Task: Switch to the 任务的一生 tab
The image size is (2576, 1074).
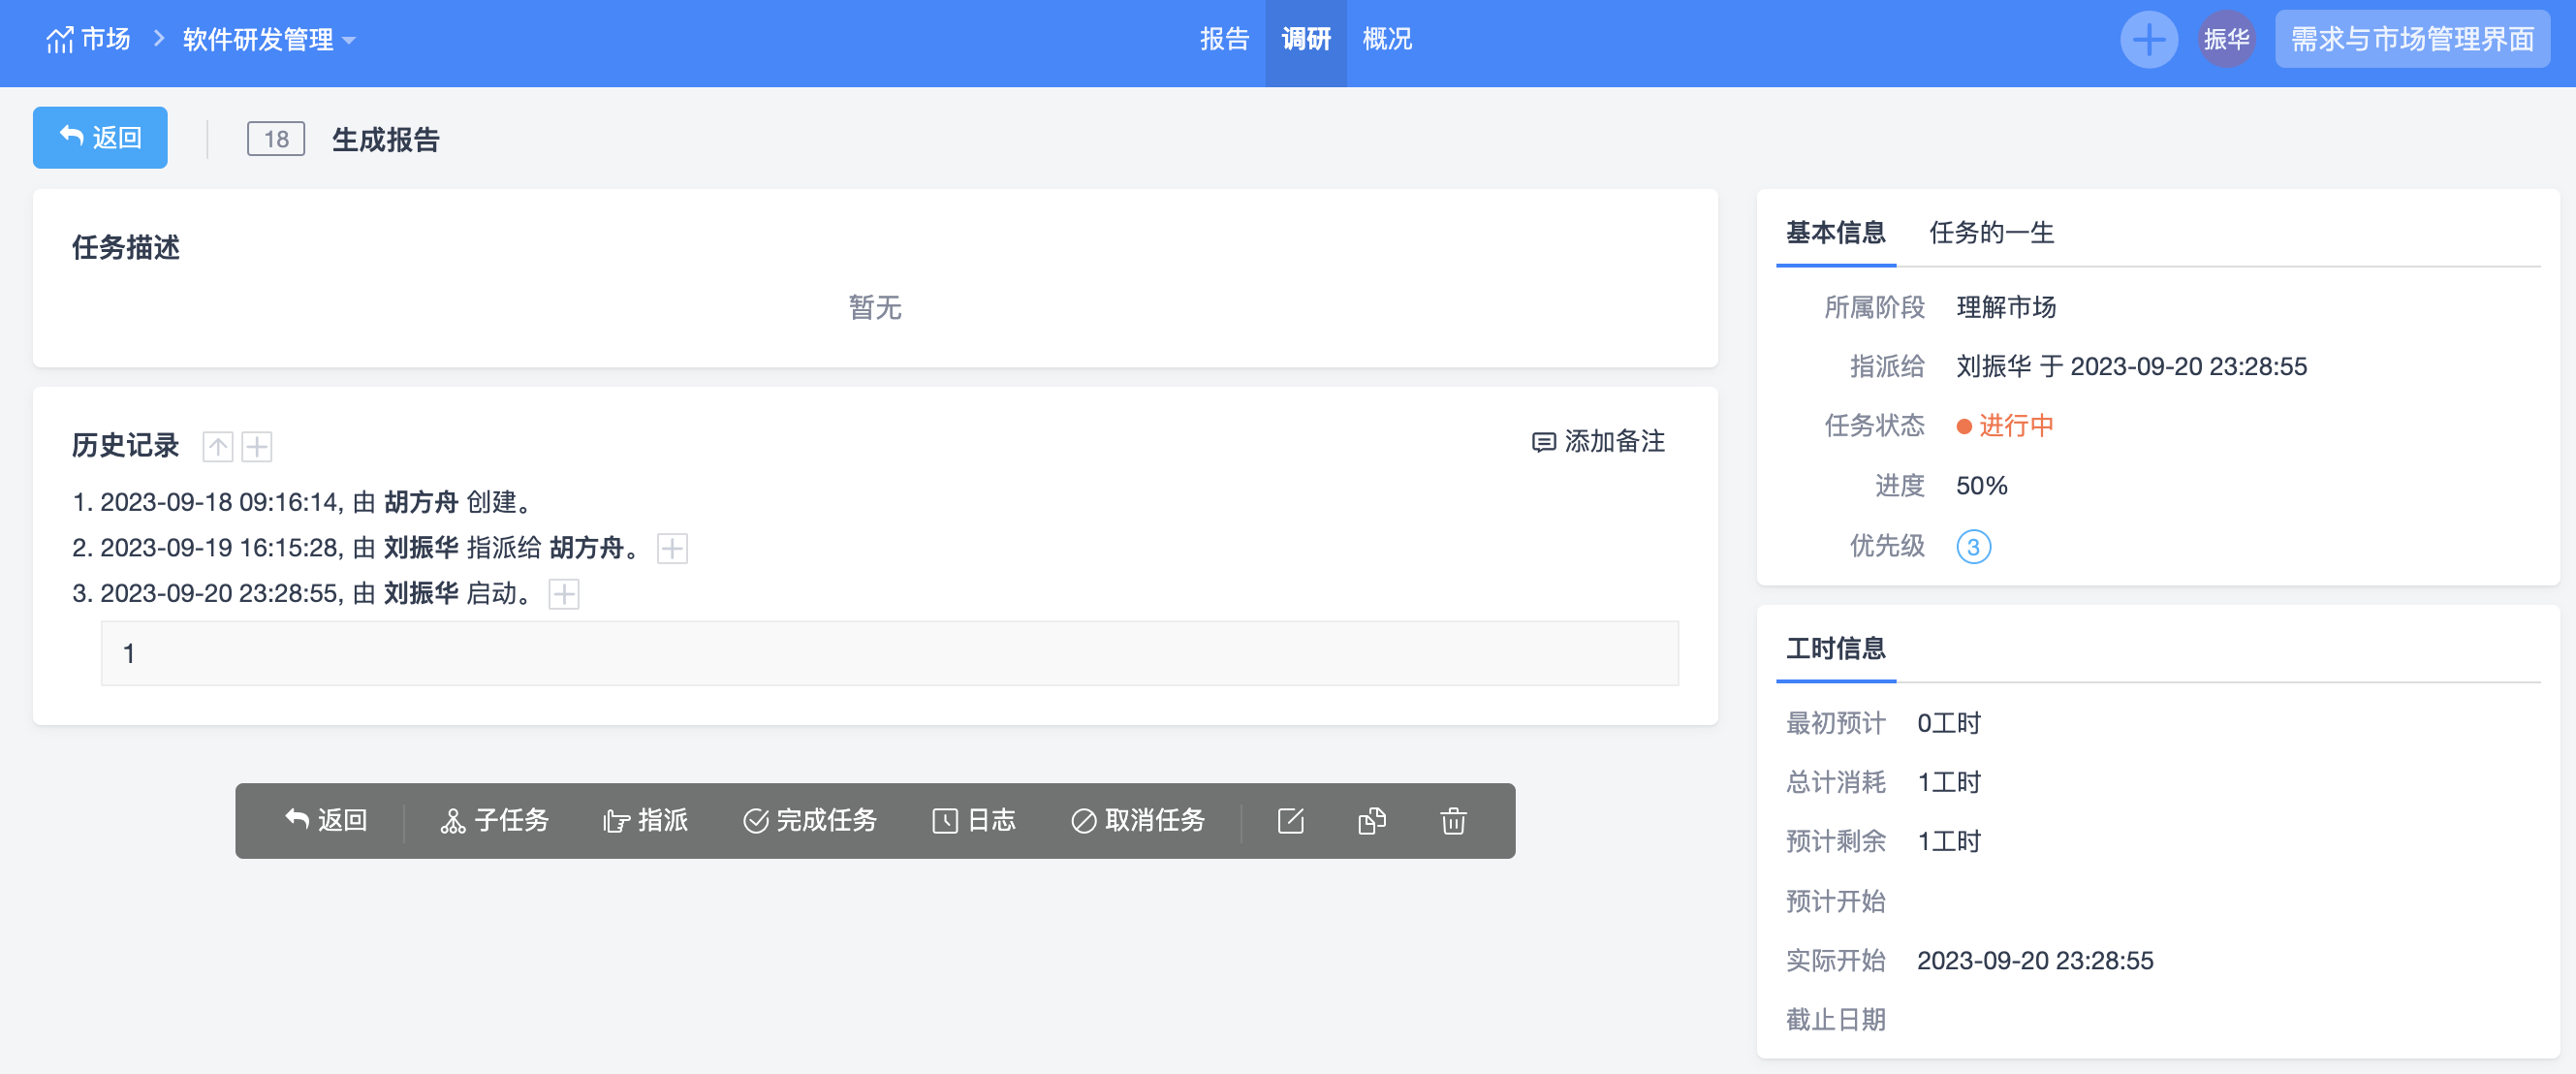Action: [x=1990, y=233]
